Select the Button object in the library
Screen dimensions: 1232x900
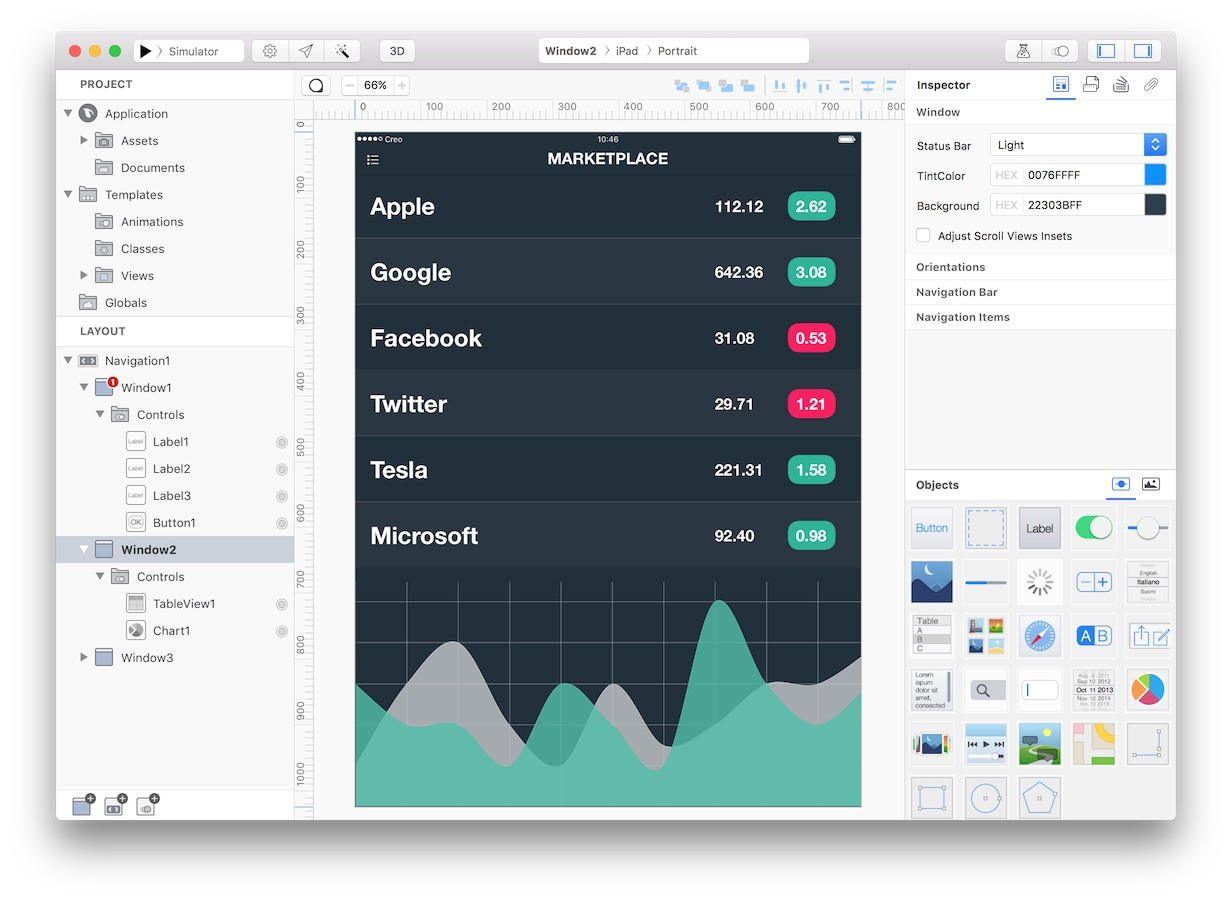click(x=932, y=527)
